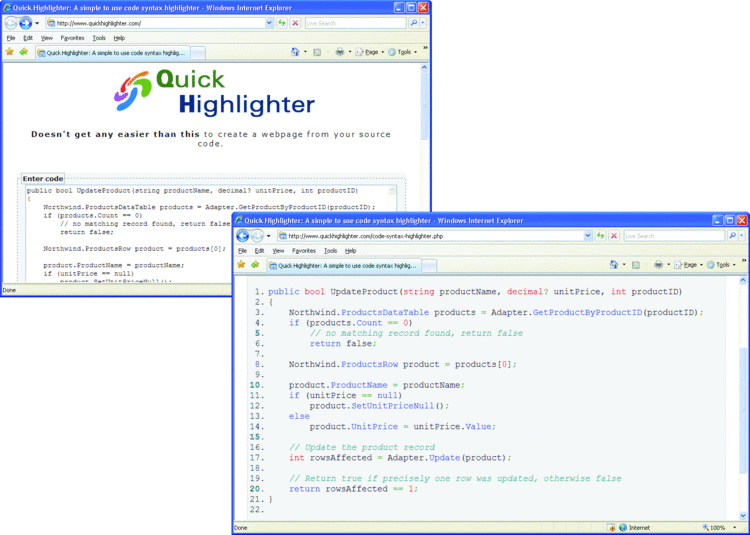Click Forward button in the front window
750x535 pixels.
point(257,236)
